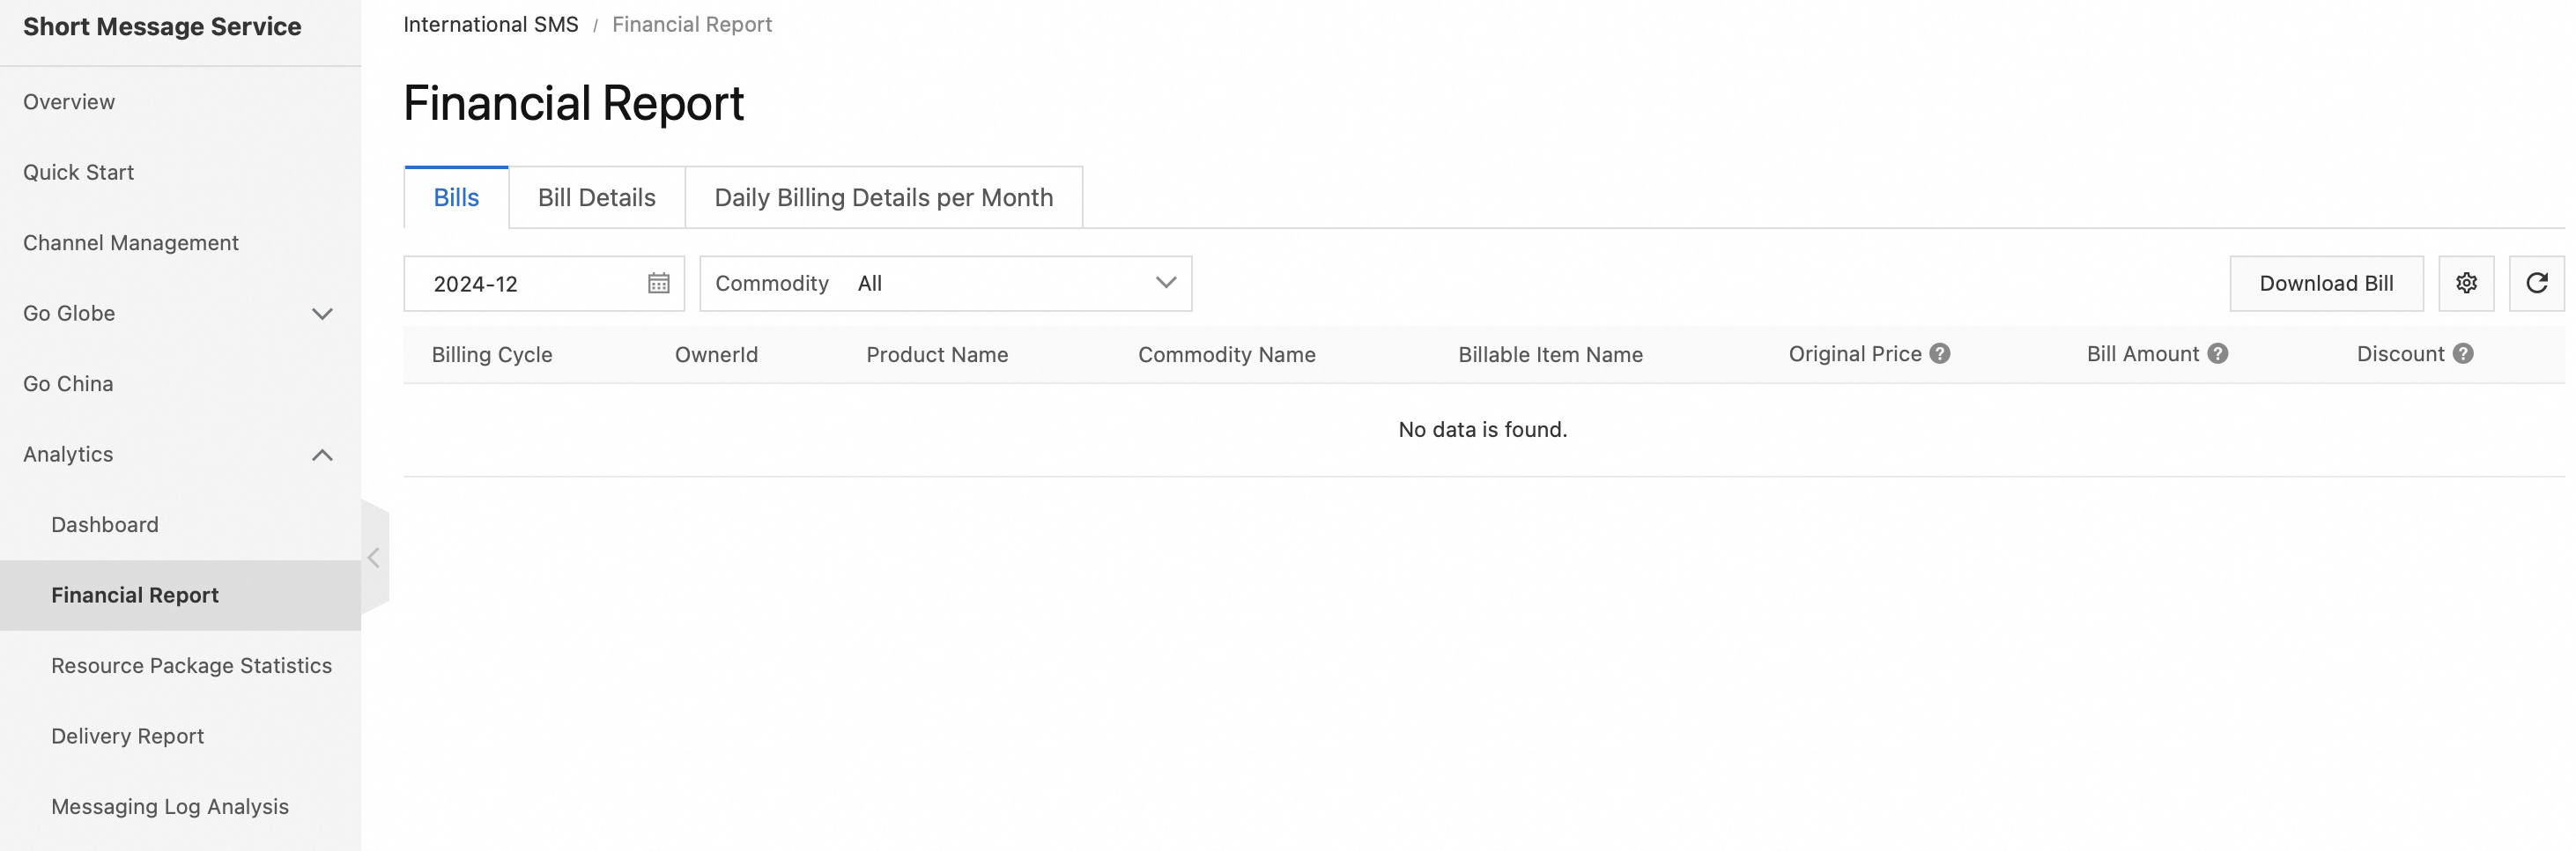Click the billing month input field
The image size is (2576, 851).
click(x=530, y=283)
